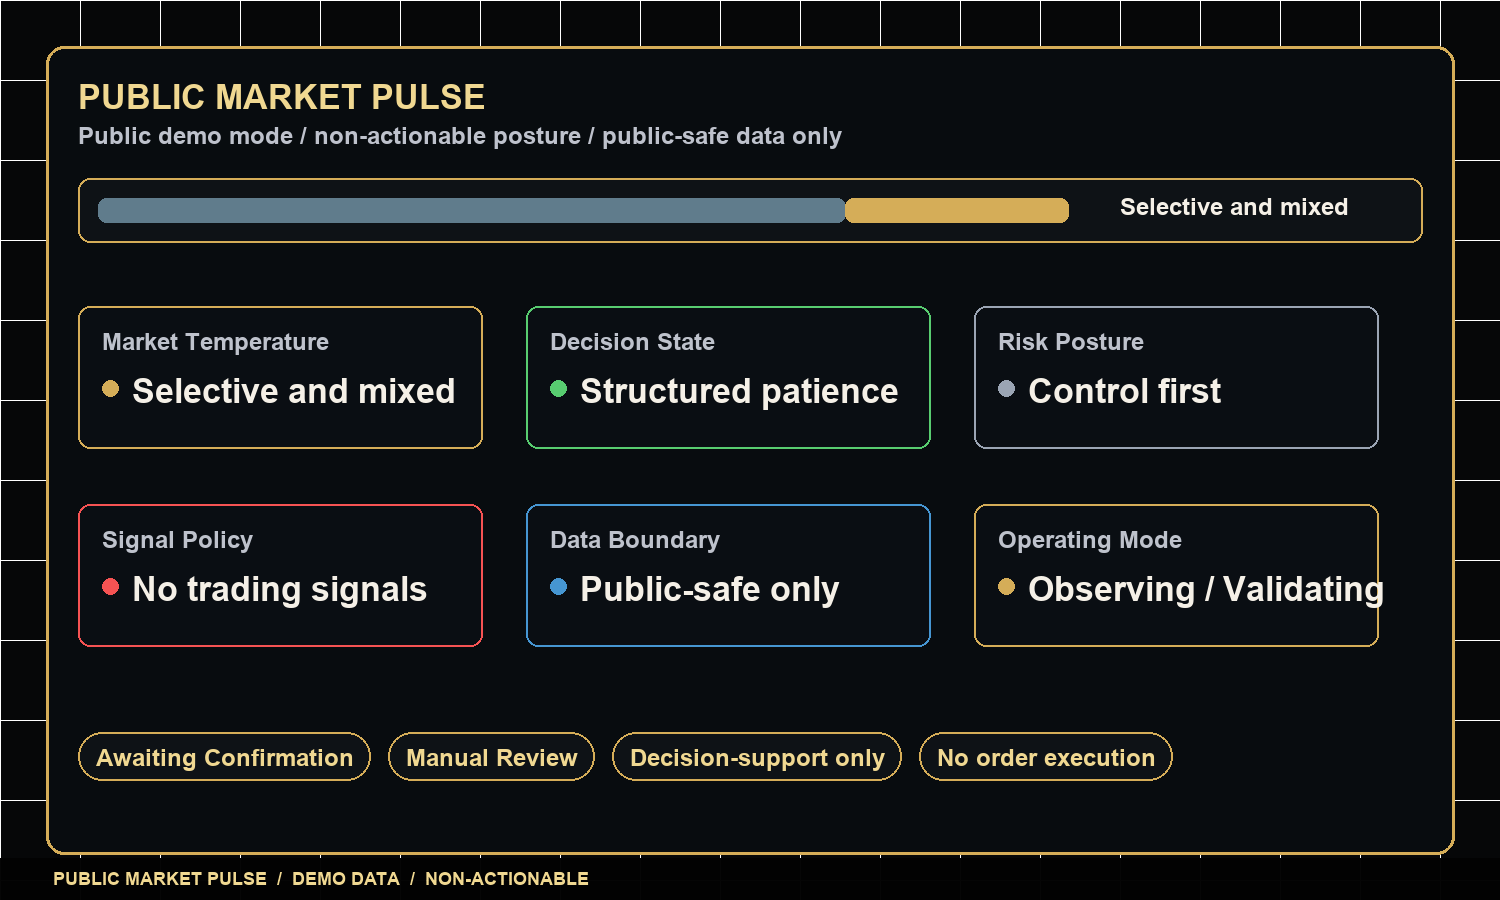Click the gold status dot in Market Temperature
Screen dimensions: 1500x900
point(111,388)
